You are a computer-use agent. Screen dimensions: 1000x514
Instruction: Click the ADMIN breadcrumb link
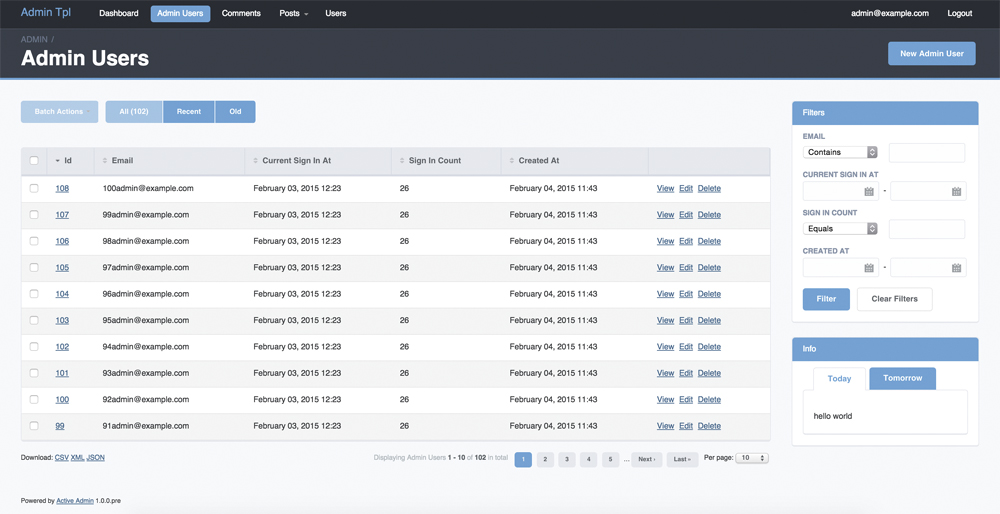click(x=34, y=40)
